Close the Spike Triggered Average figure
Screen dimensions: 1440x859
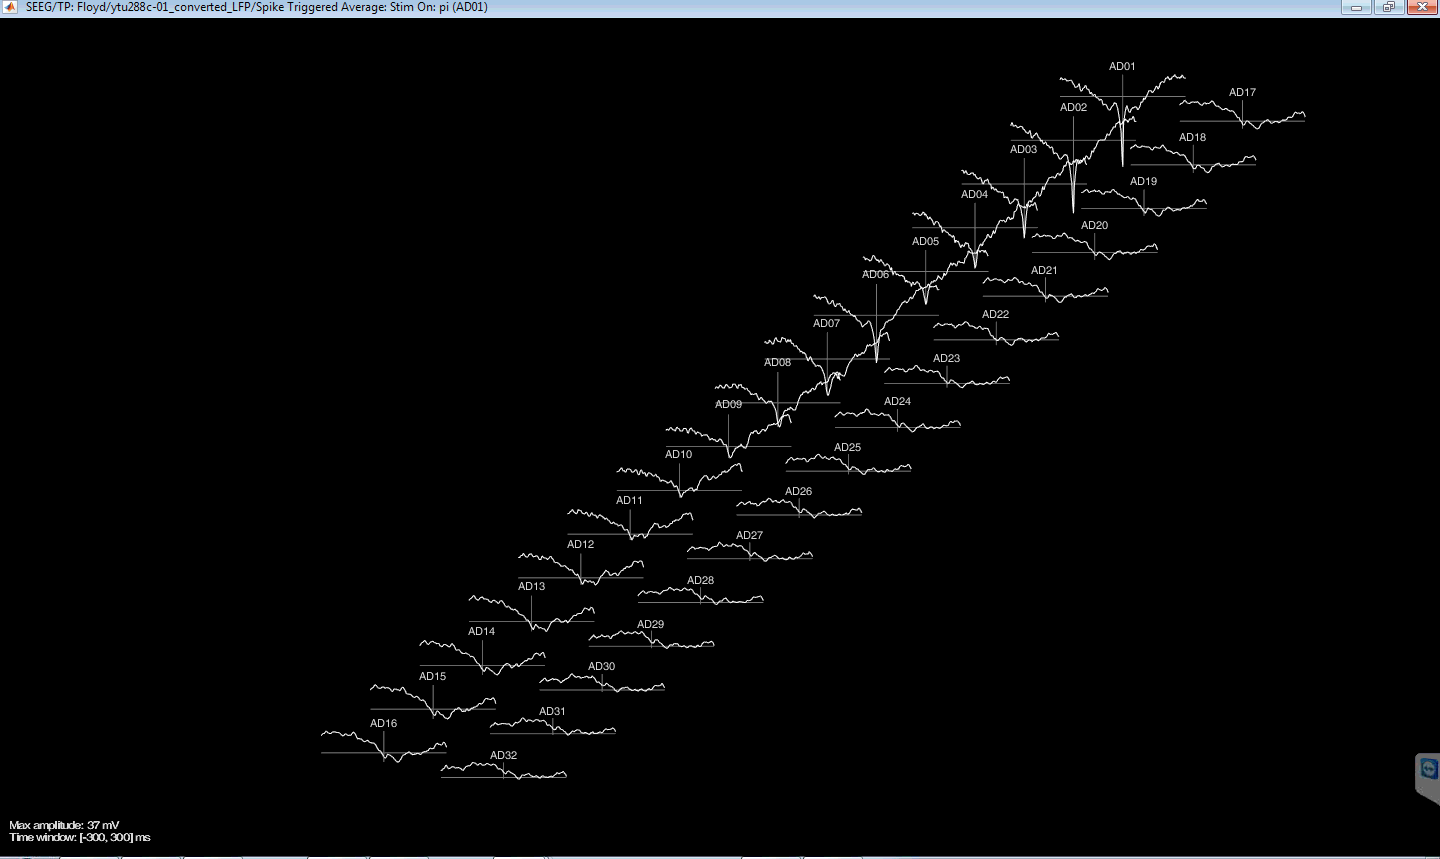click(1422, 7)
